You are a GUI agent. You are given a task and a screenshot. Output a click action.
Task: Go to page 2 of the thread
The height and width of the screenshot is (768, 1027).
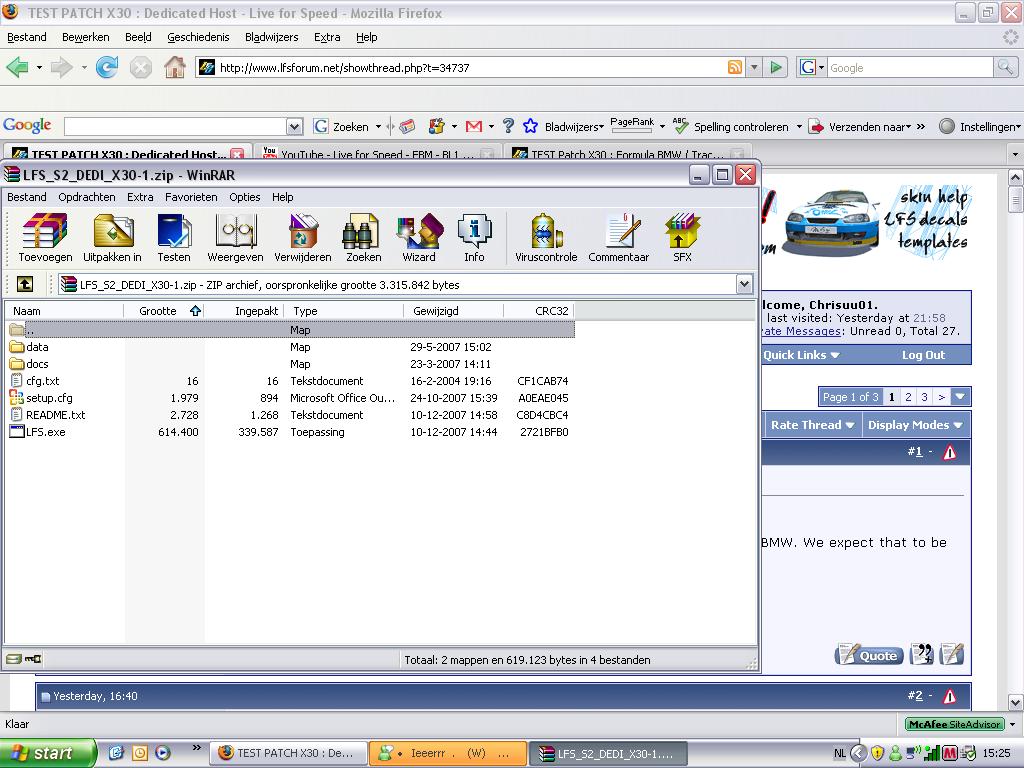pyautogui.click(x=908, y=397)
